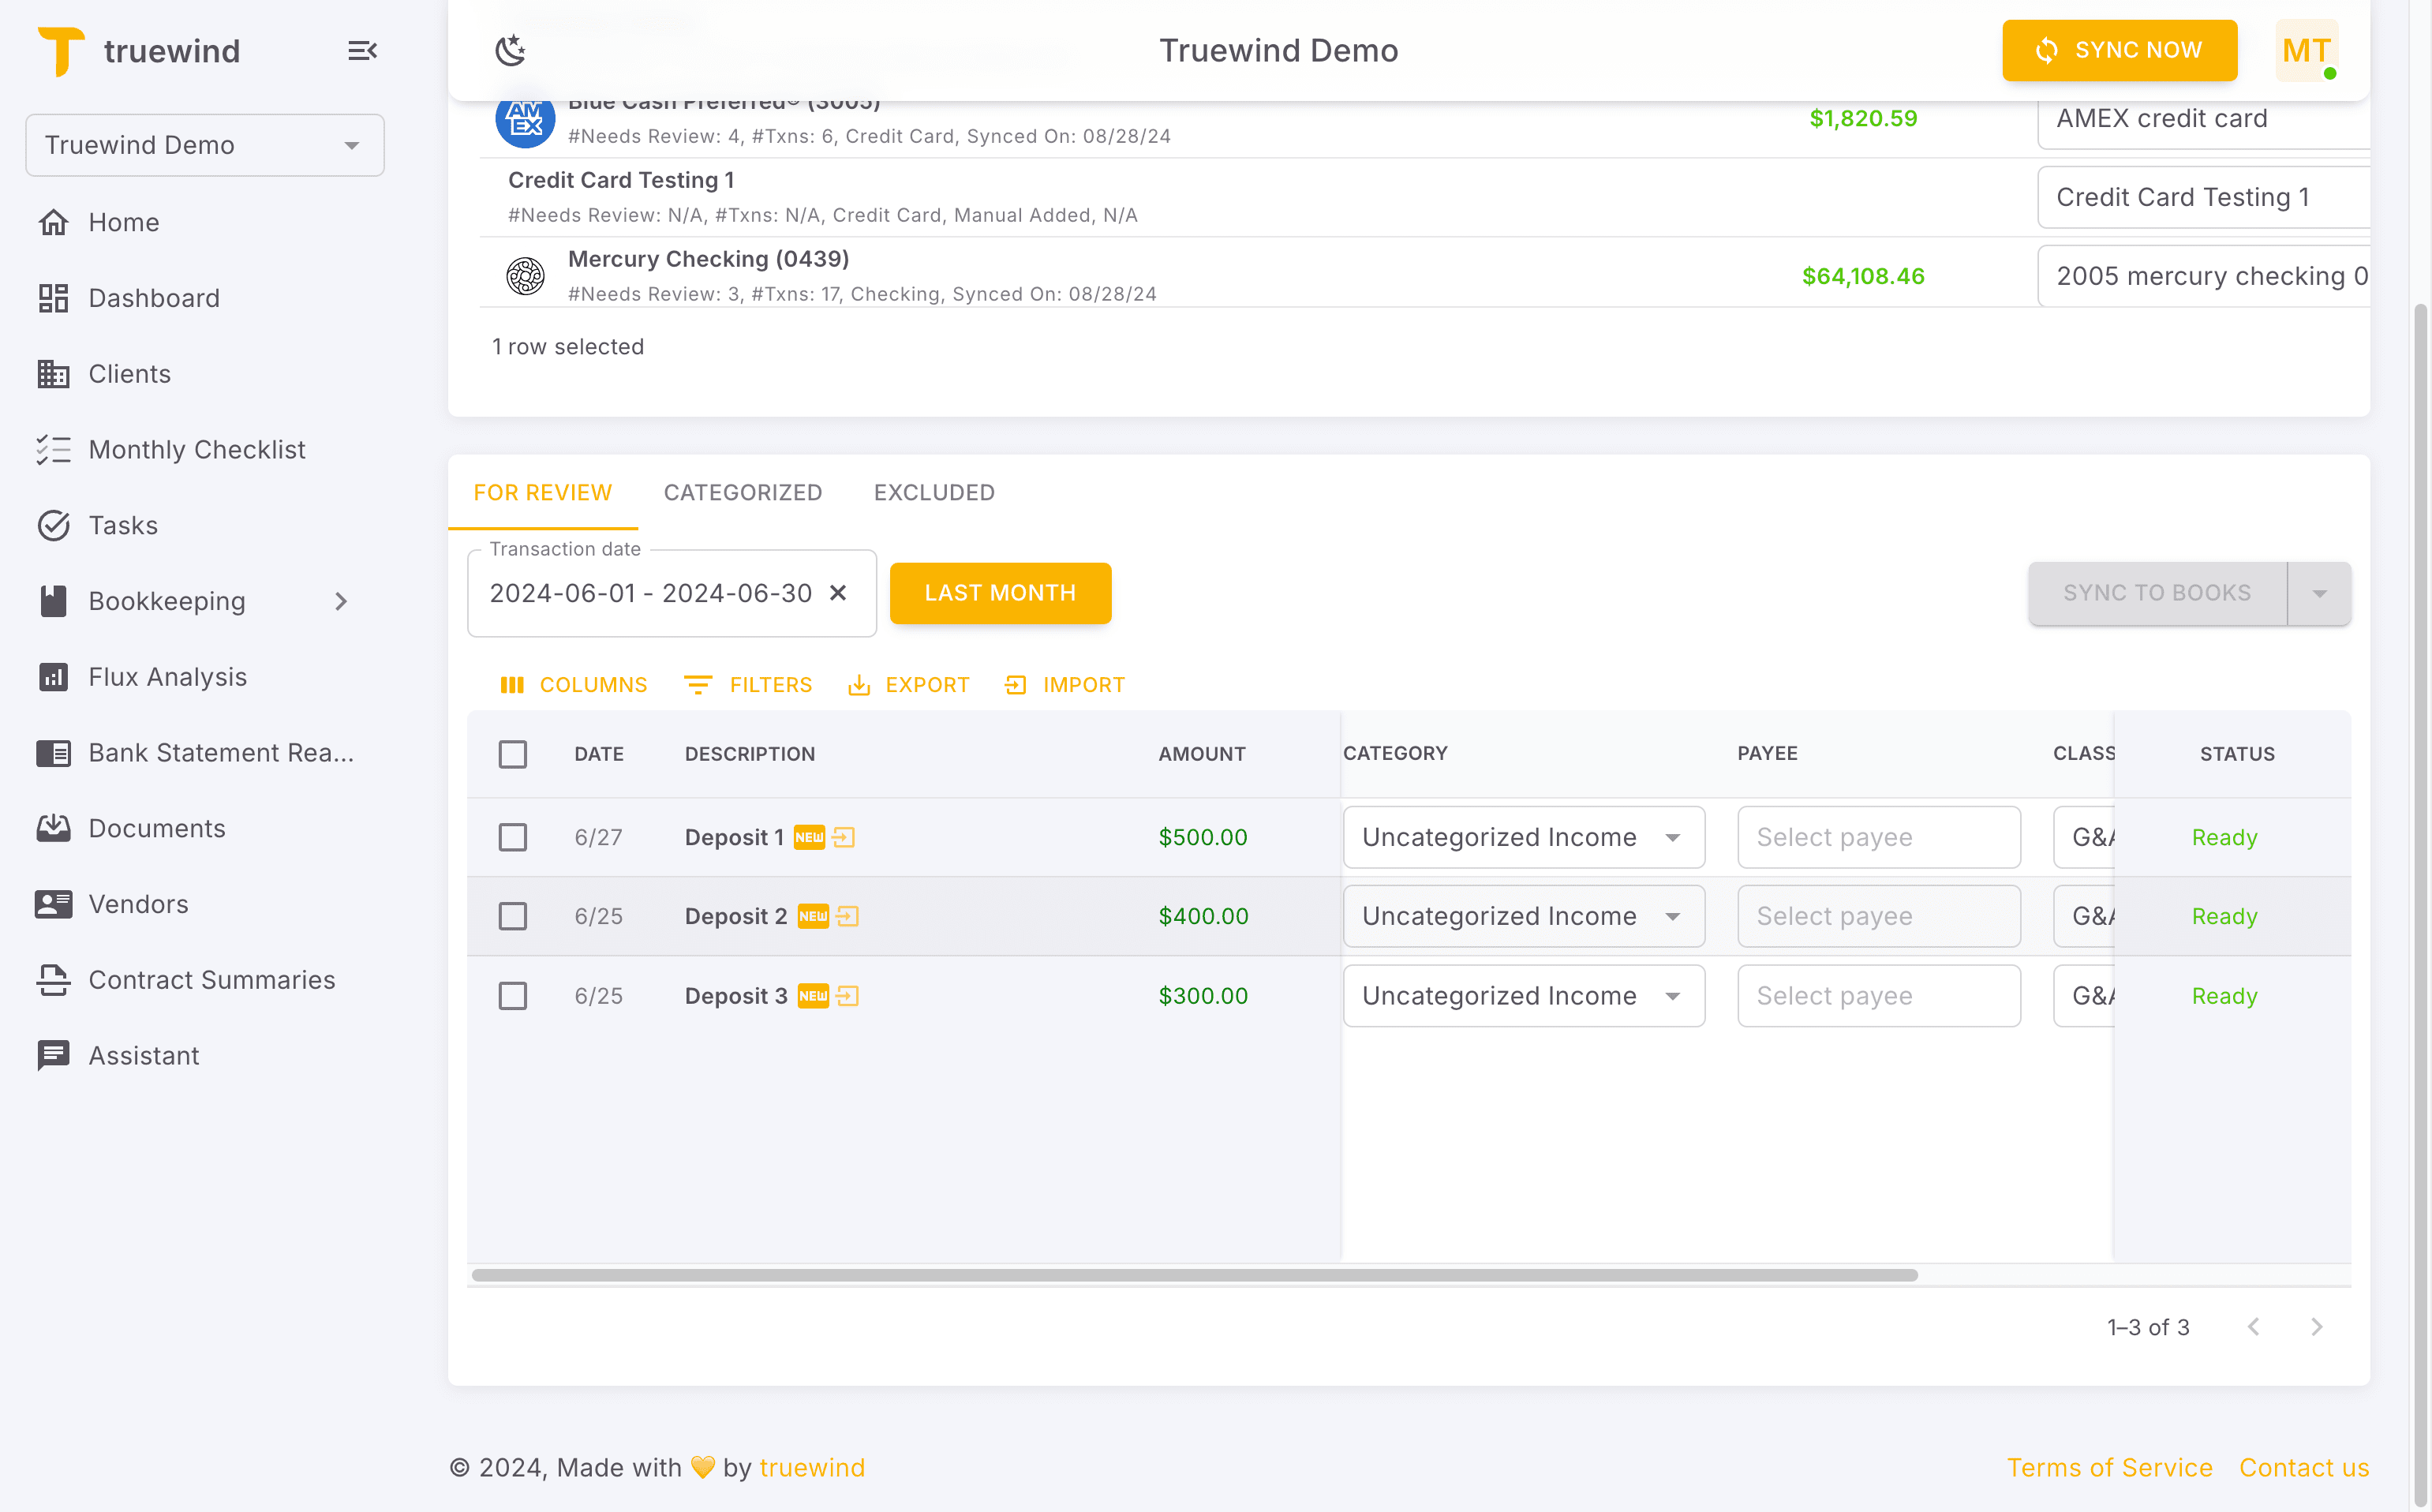The width and height of the screenshot is (2432, 1512).
Task: Open Contract Summaries in the sidebar
Action: point(212,980)
